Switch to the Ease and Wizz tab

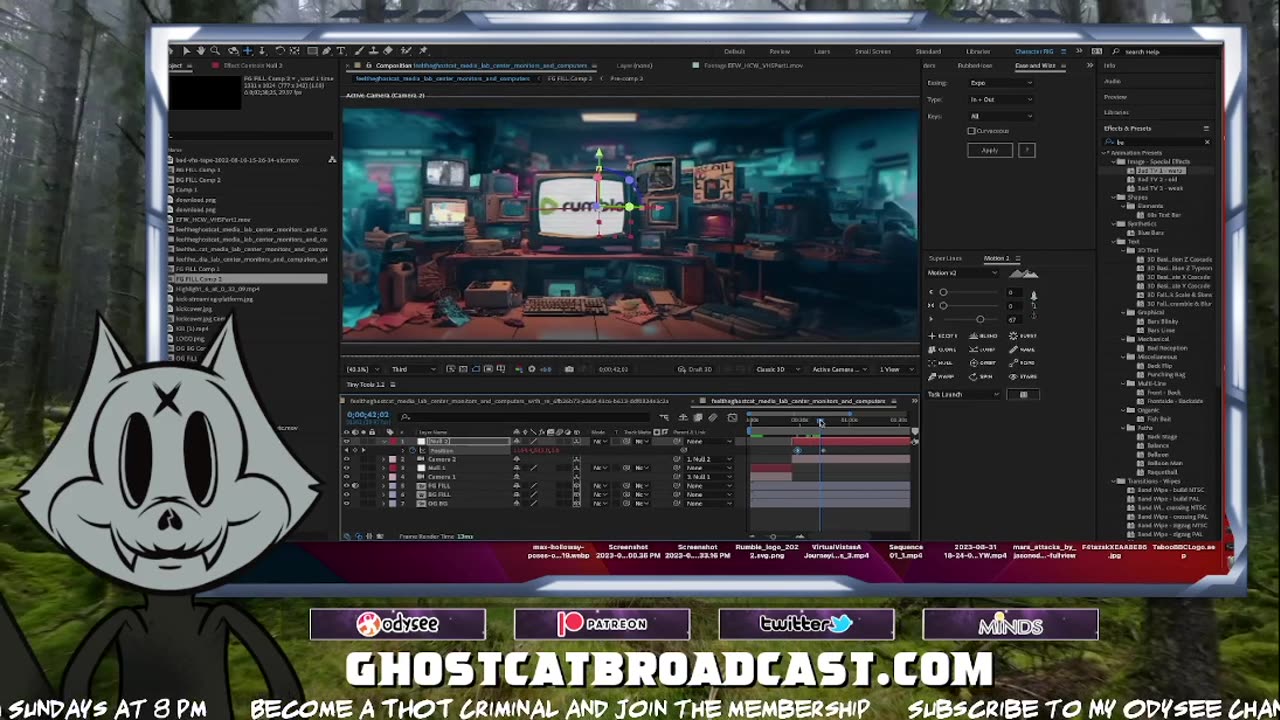1035,65
